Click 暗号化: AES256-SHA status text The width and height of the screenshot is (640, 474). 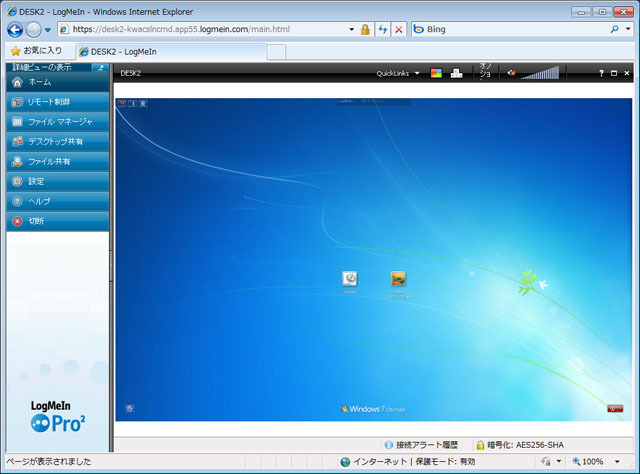[x=526, y=445]
